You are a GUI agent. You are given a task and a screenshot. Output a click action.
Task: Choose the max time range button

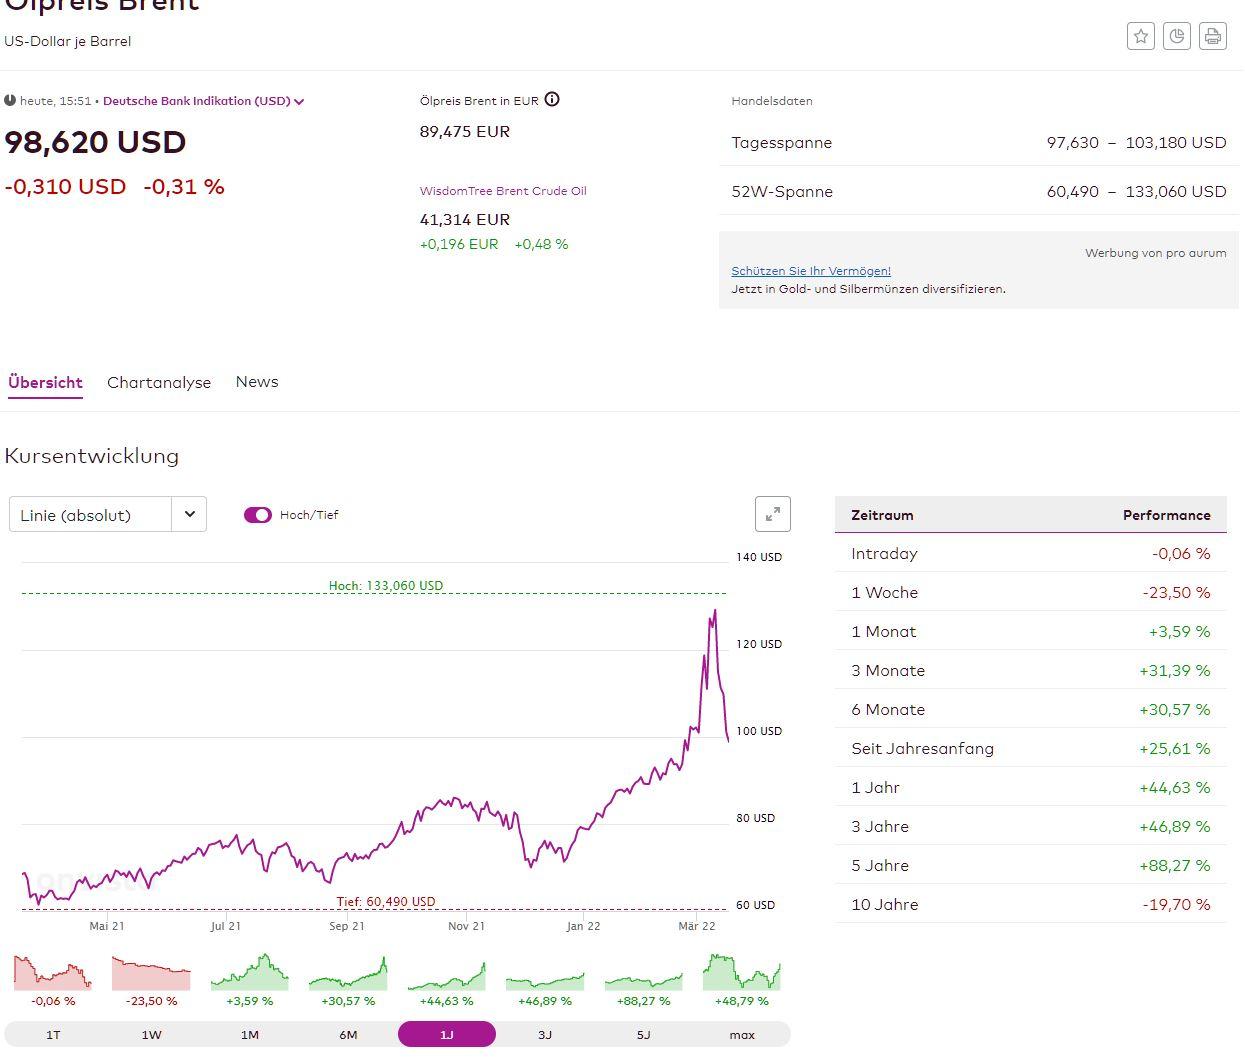pyautogui.click(x=742, y=1034)
